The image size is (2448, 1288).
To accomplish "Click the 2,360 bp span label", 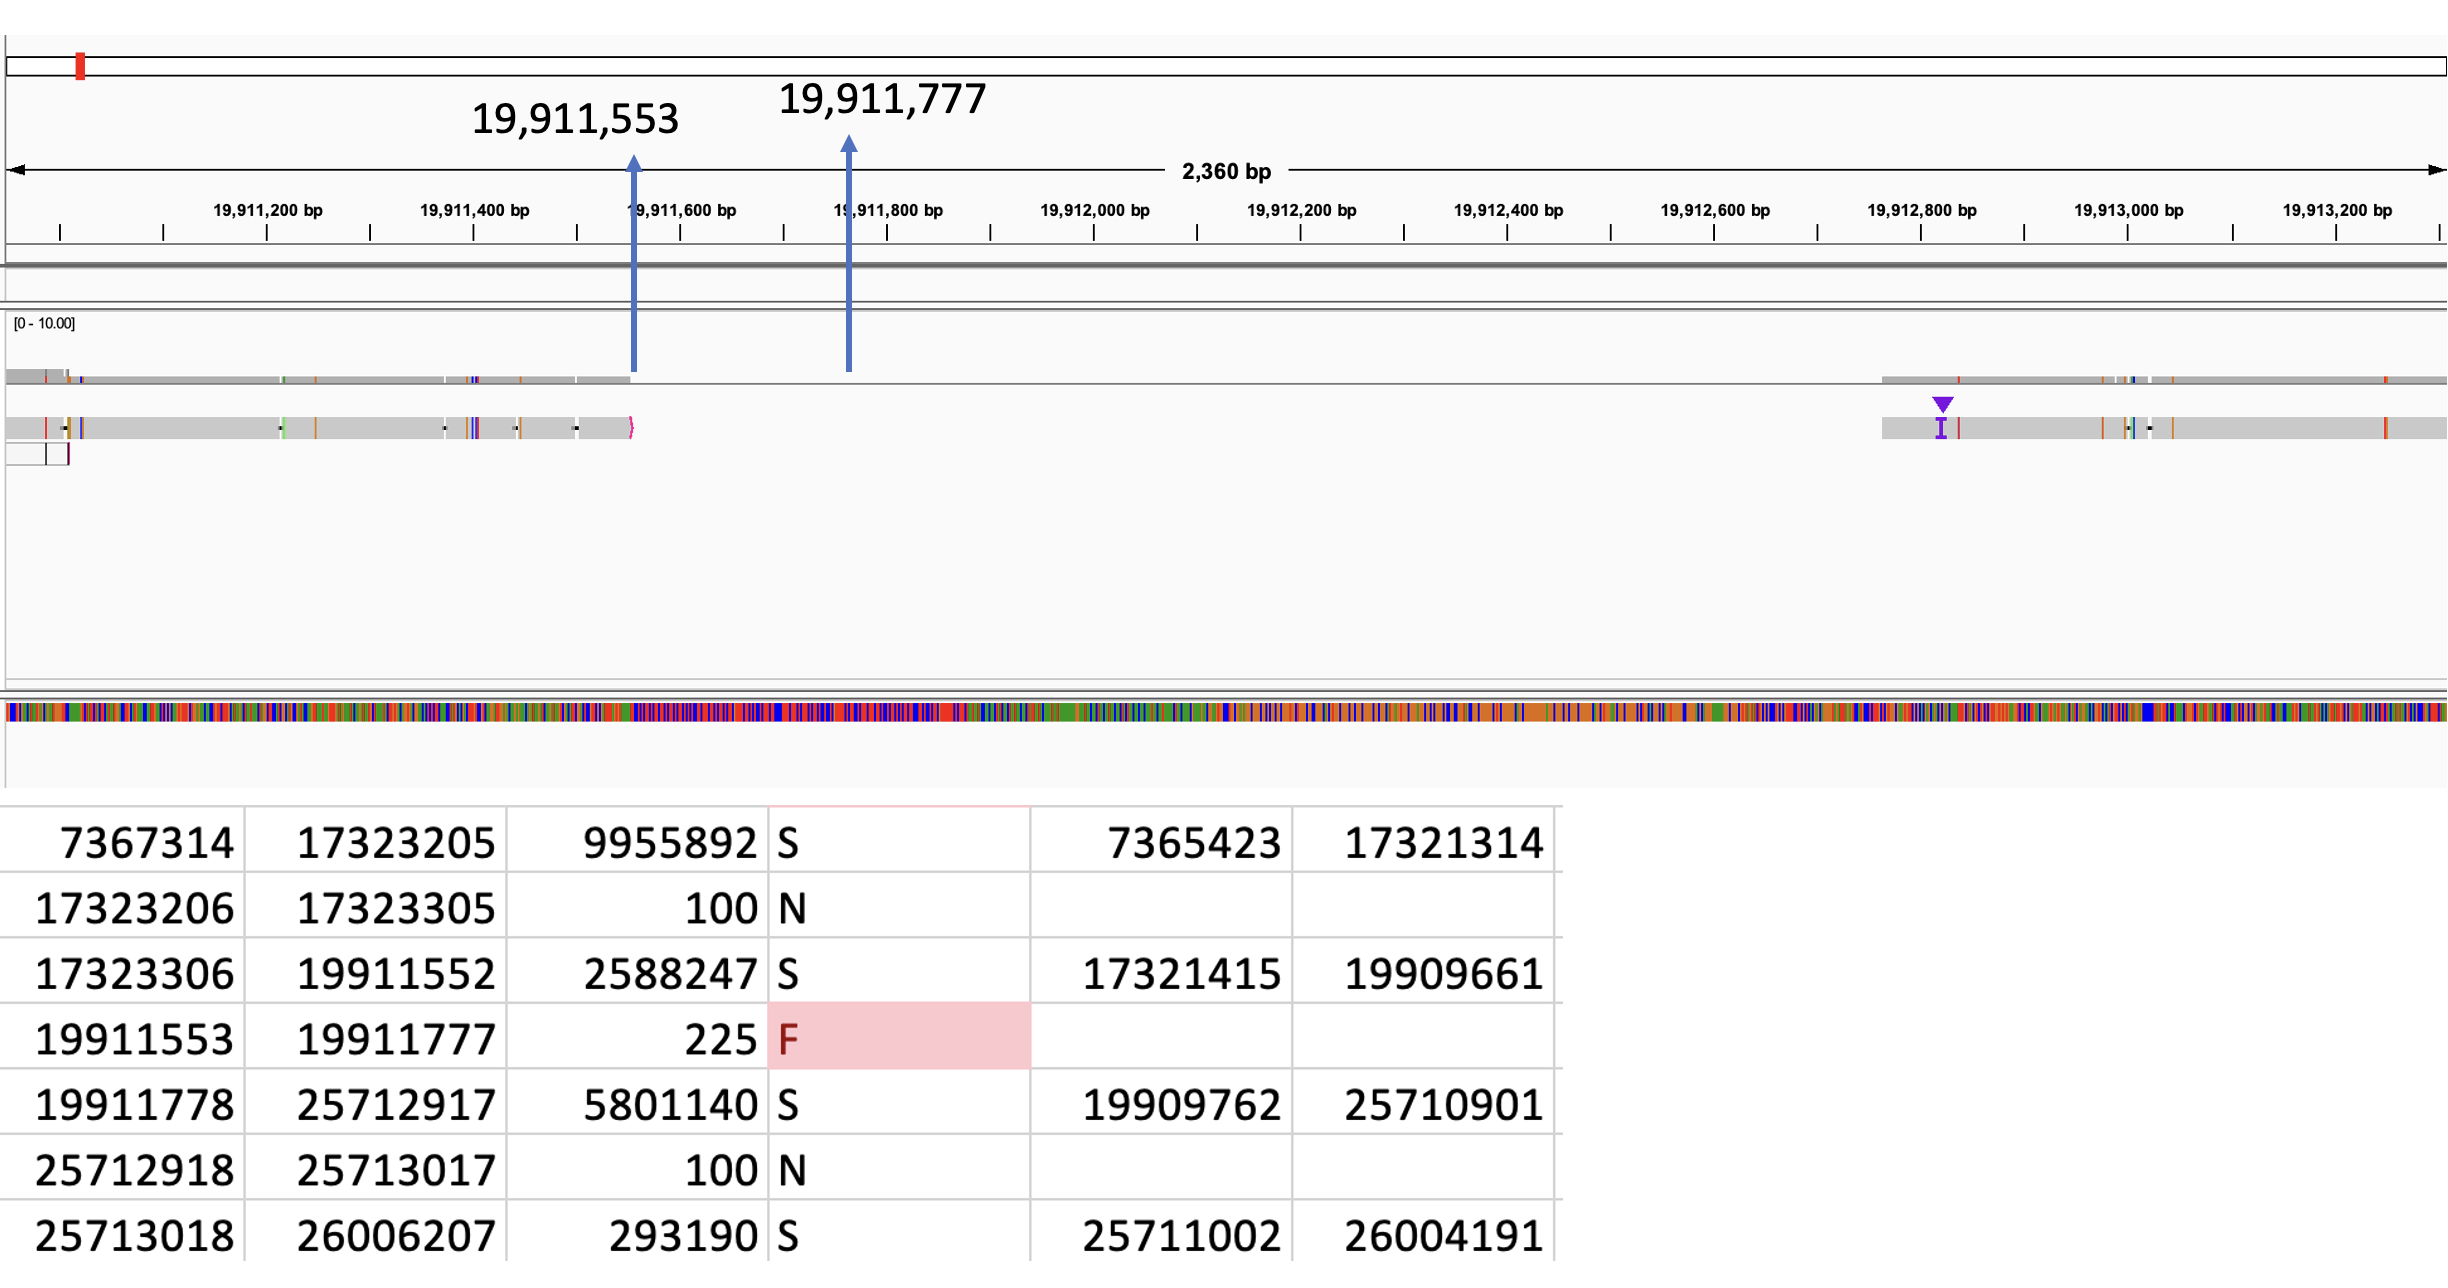I will click(1224, 171).
